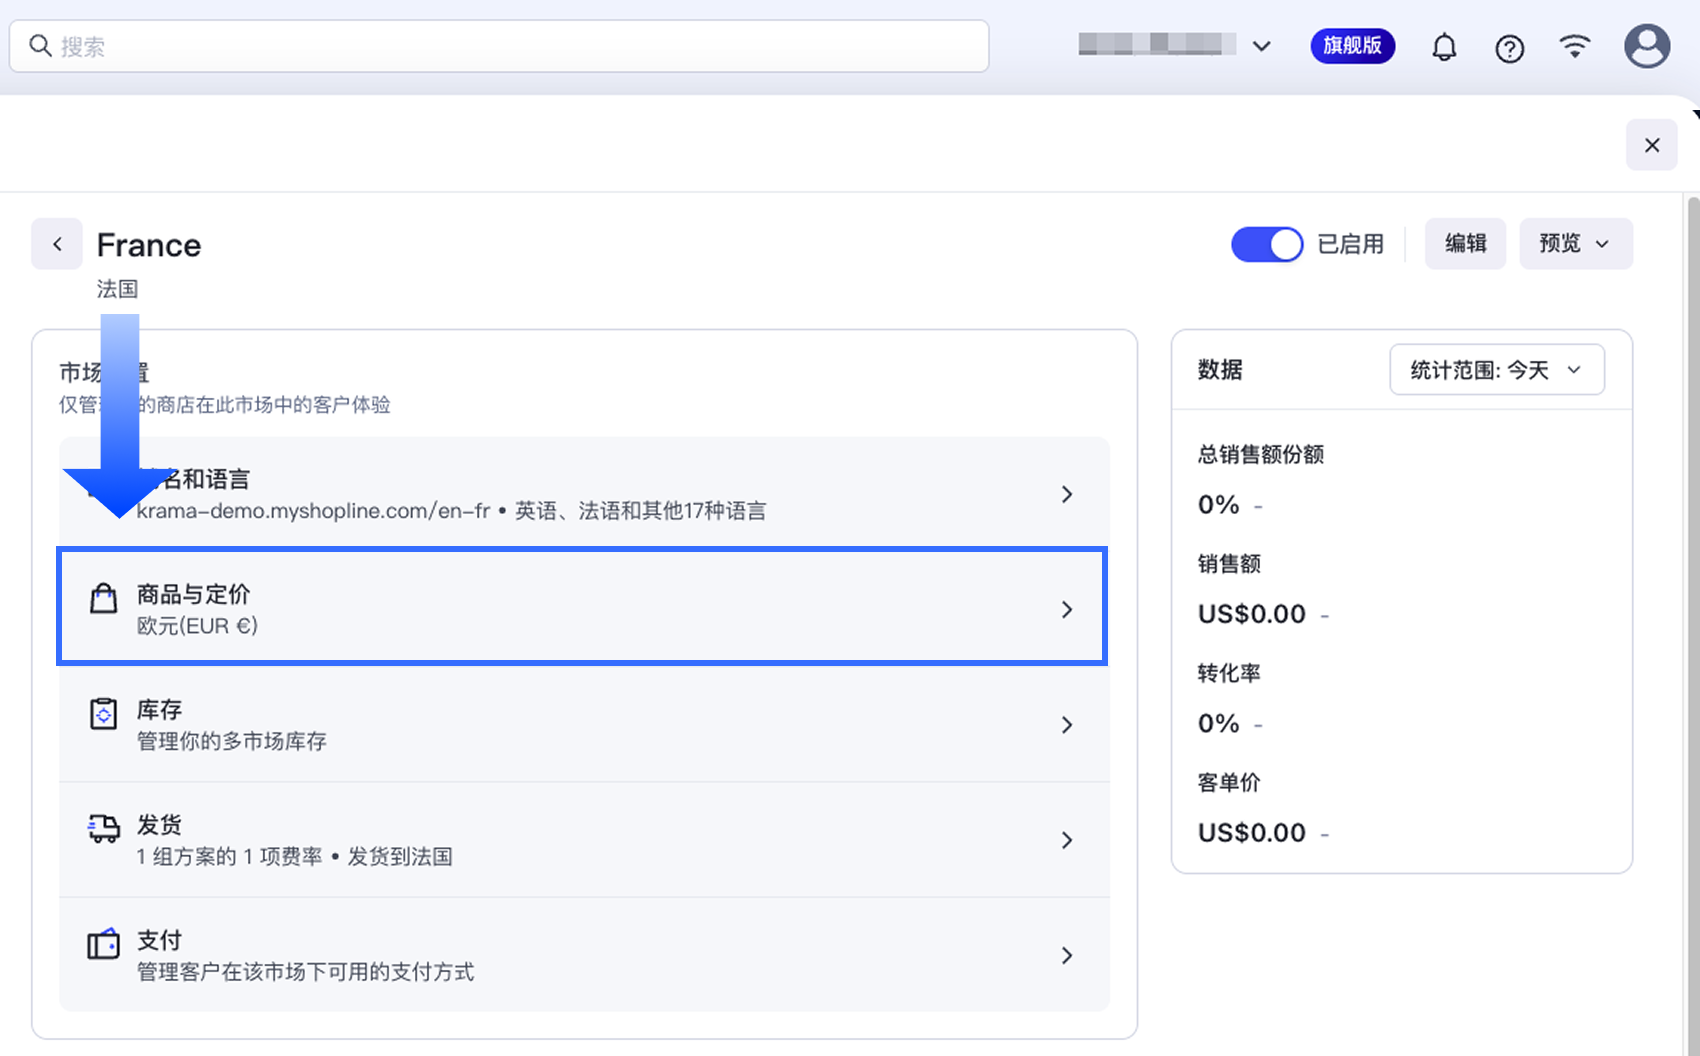
Task: Click the shopping bag icon for 商品与定价
Action: click(x=104, y=599)
